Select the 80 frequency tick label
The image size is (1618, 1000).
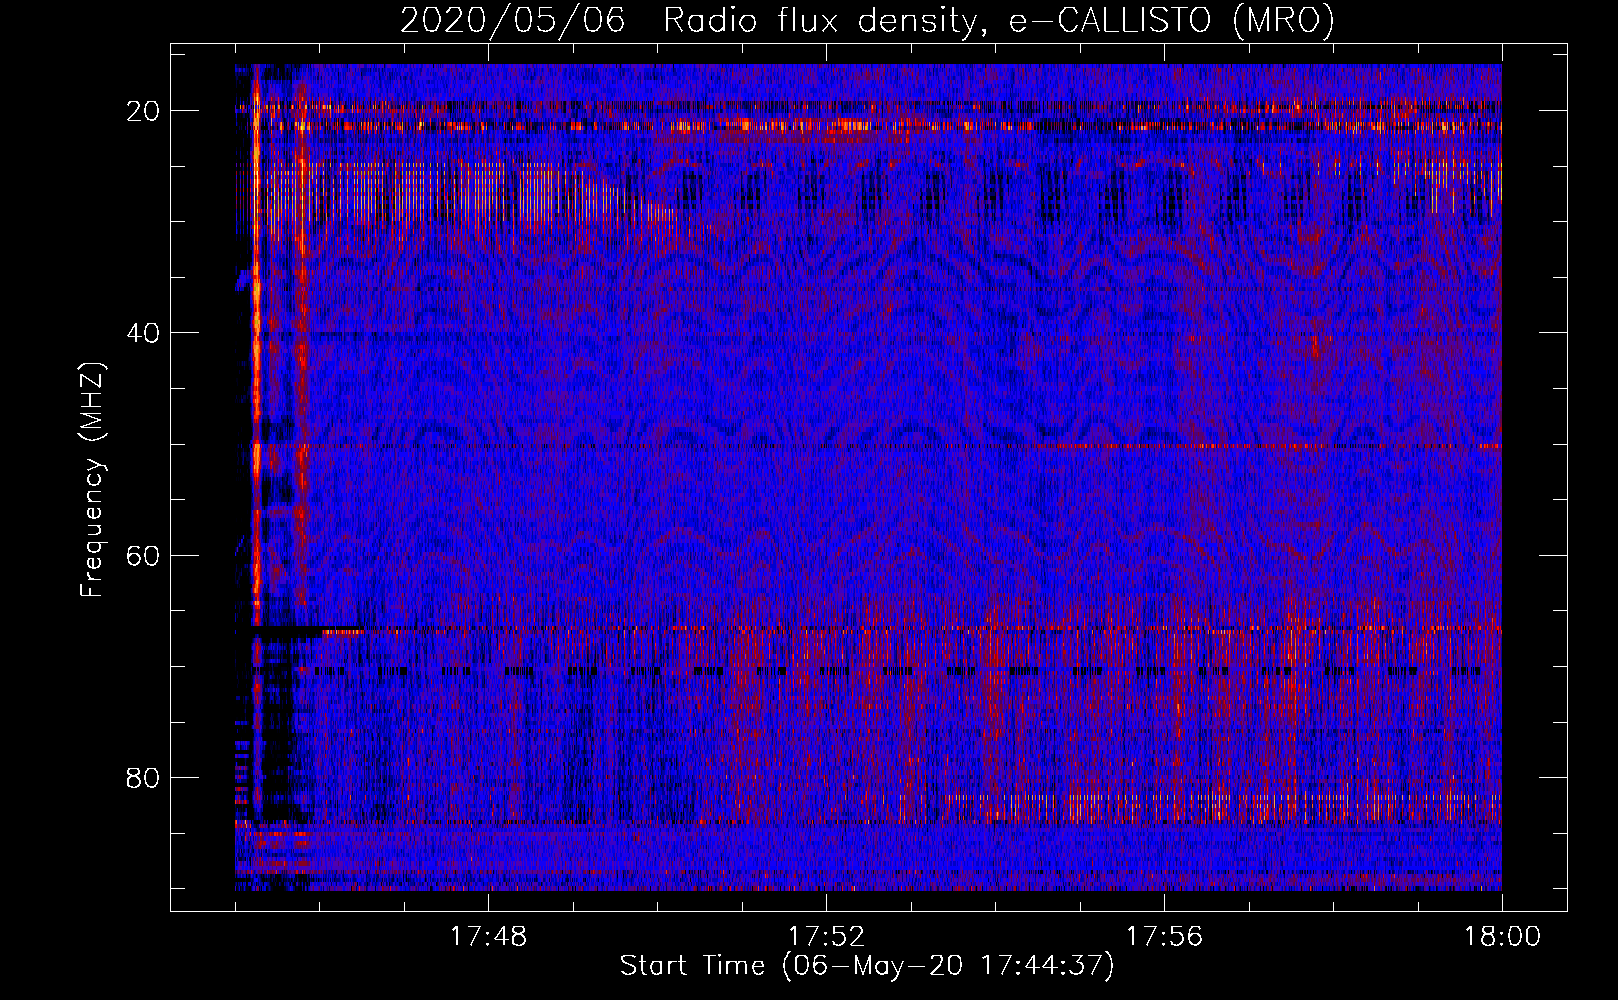point(144,777)
